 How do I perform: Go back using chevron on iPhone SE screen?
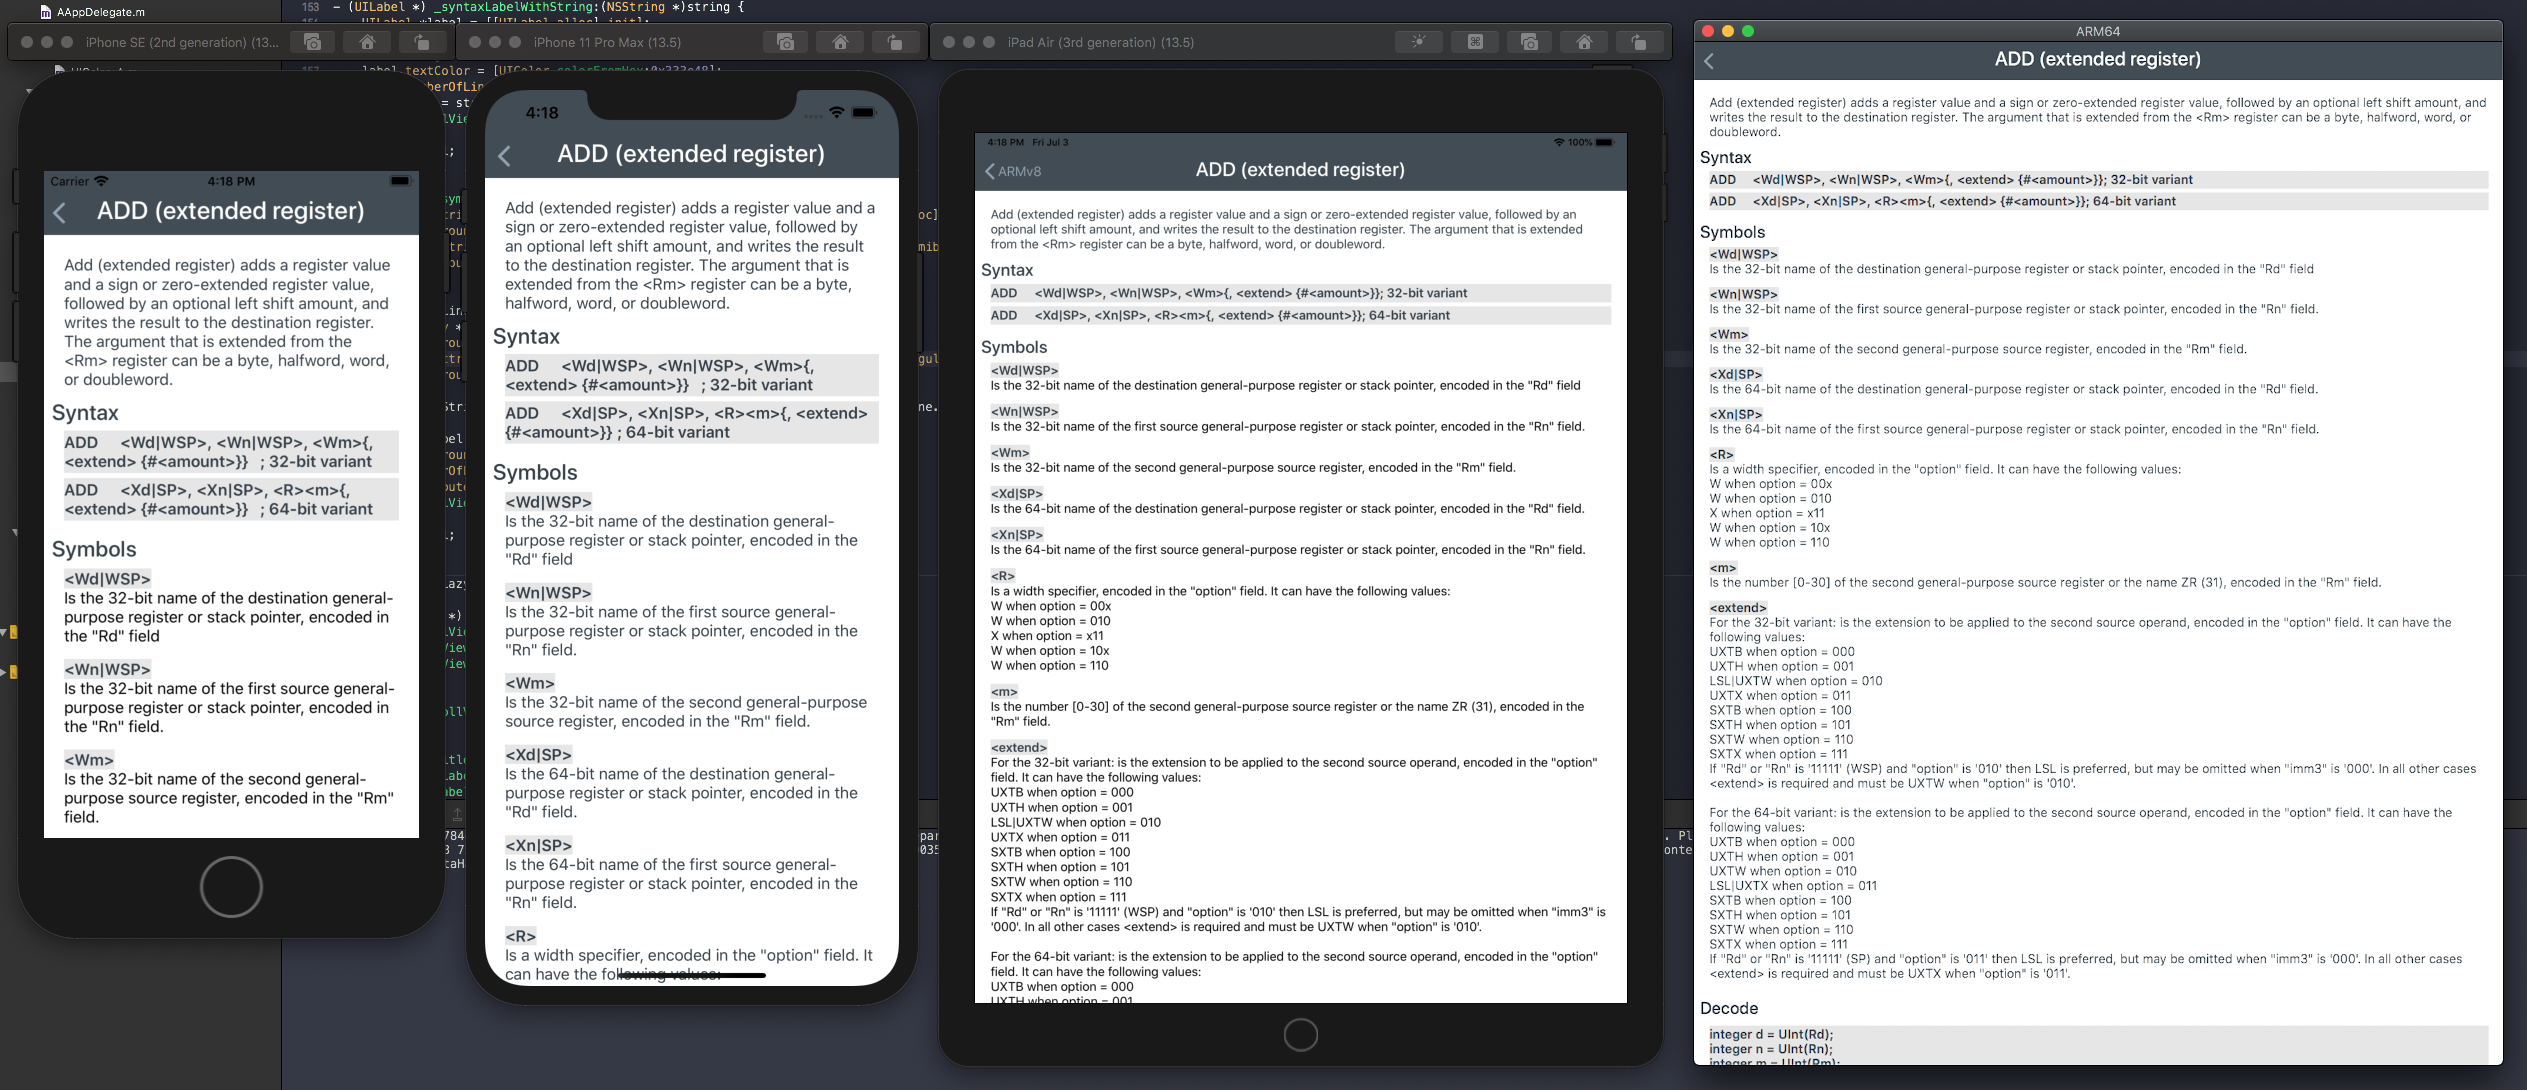coord(60,212)
